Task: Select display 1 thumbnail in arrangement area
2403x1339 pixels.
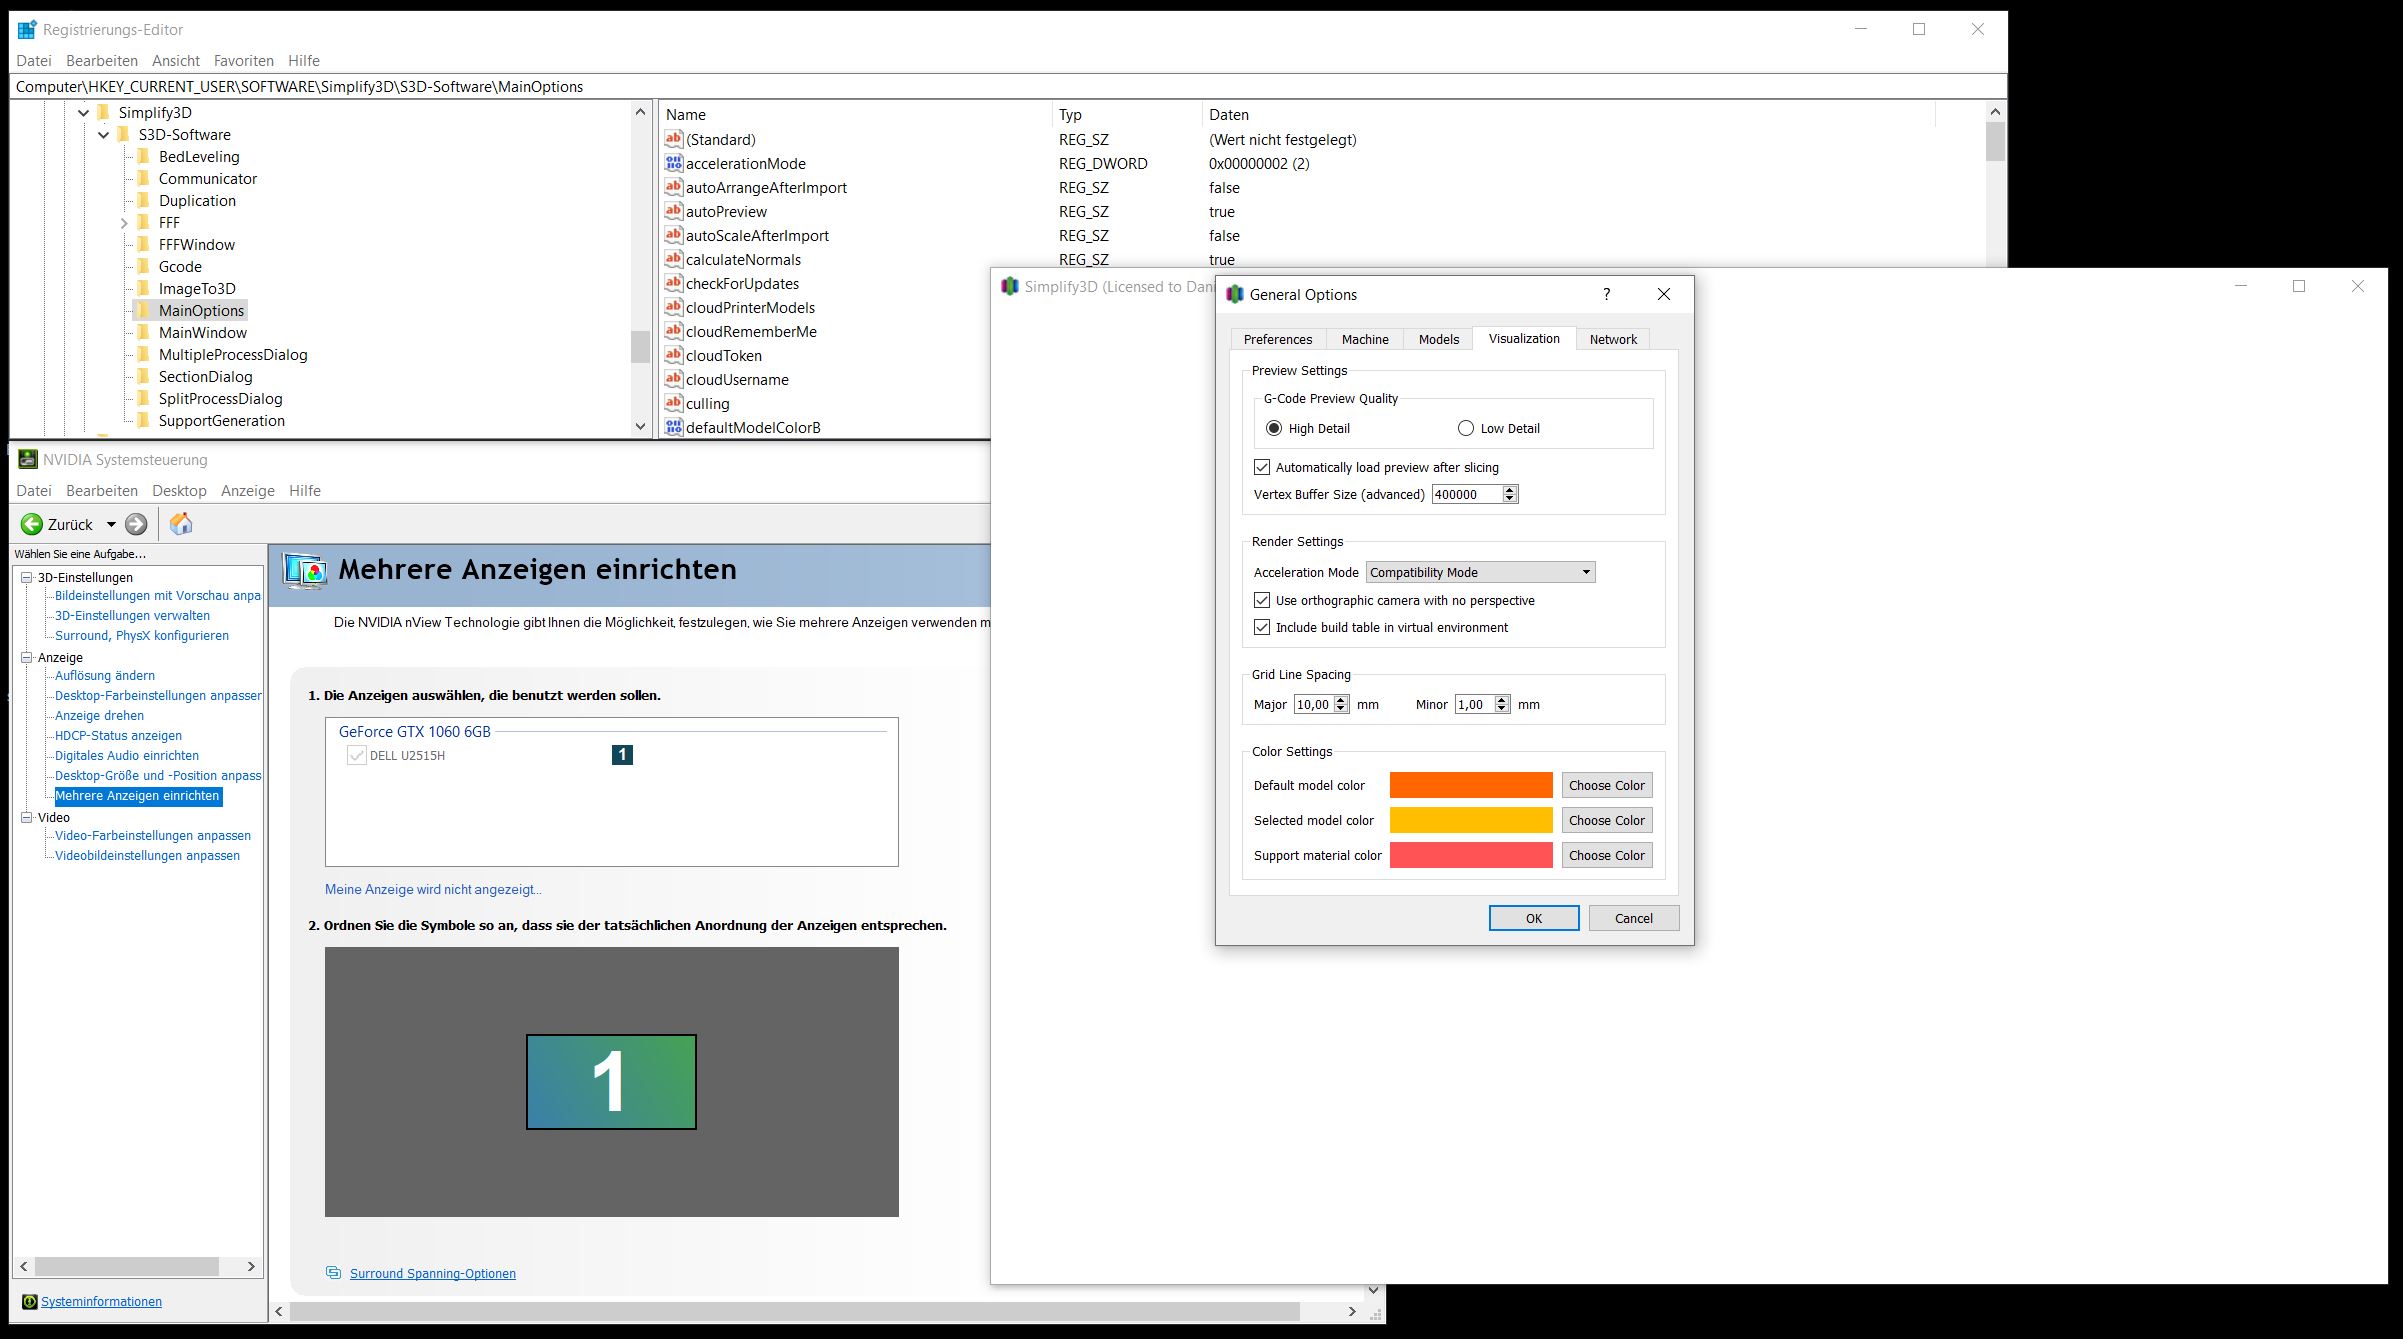Action: (x=611, y=1082)
